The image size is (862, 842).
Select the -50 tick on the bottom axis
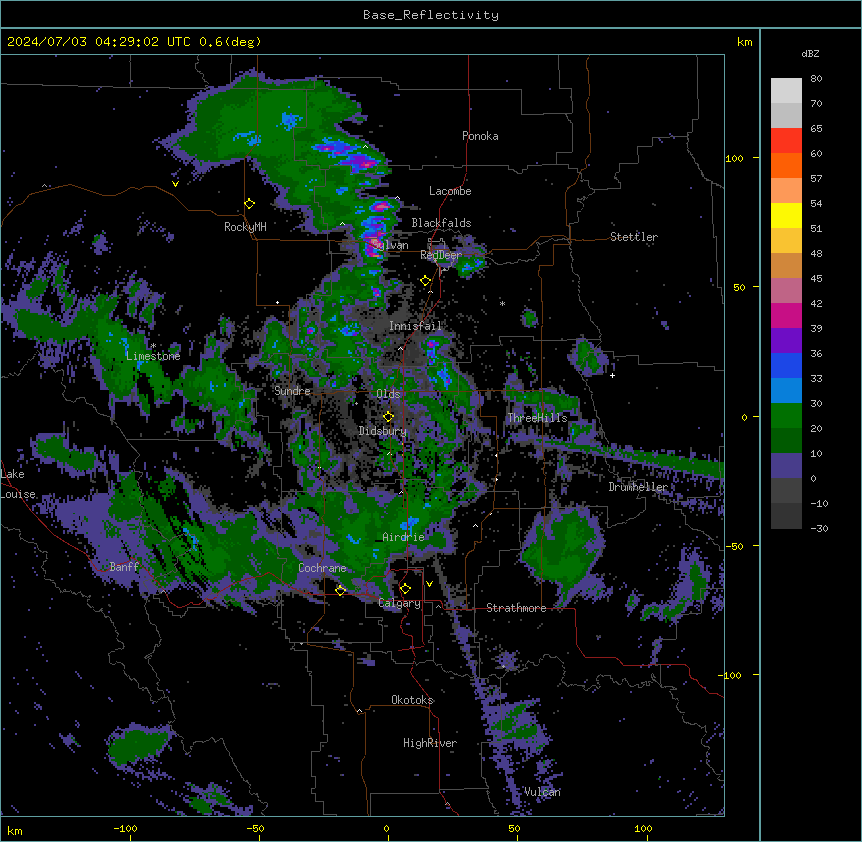pos(255,828)
